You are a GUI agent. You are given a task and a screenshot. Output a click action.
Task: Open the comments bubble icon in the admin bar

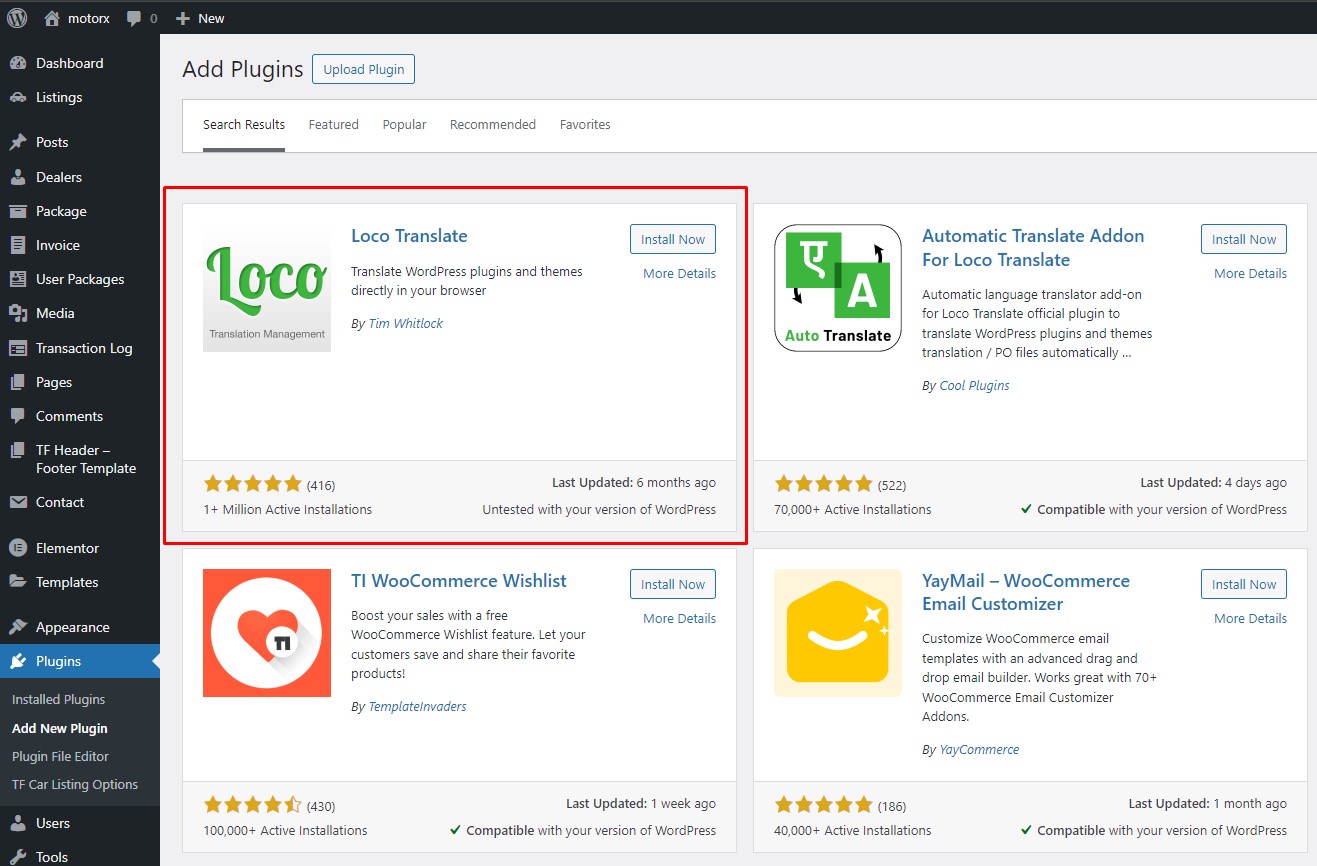coord(134,19)
